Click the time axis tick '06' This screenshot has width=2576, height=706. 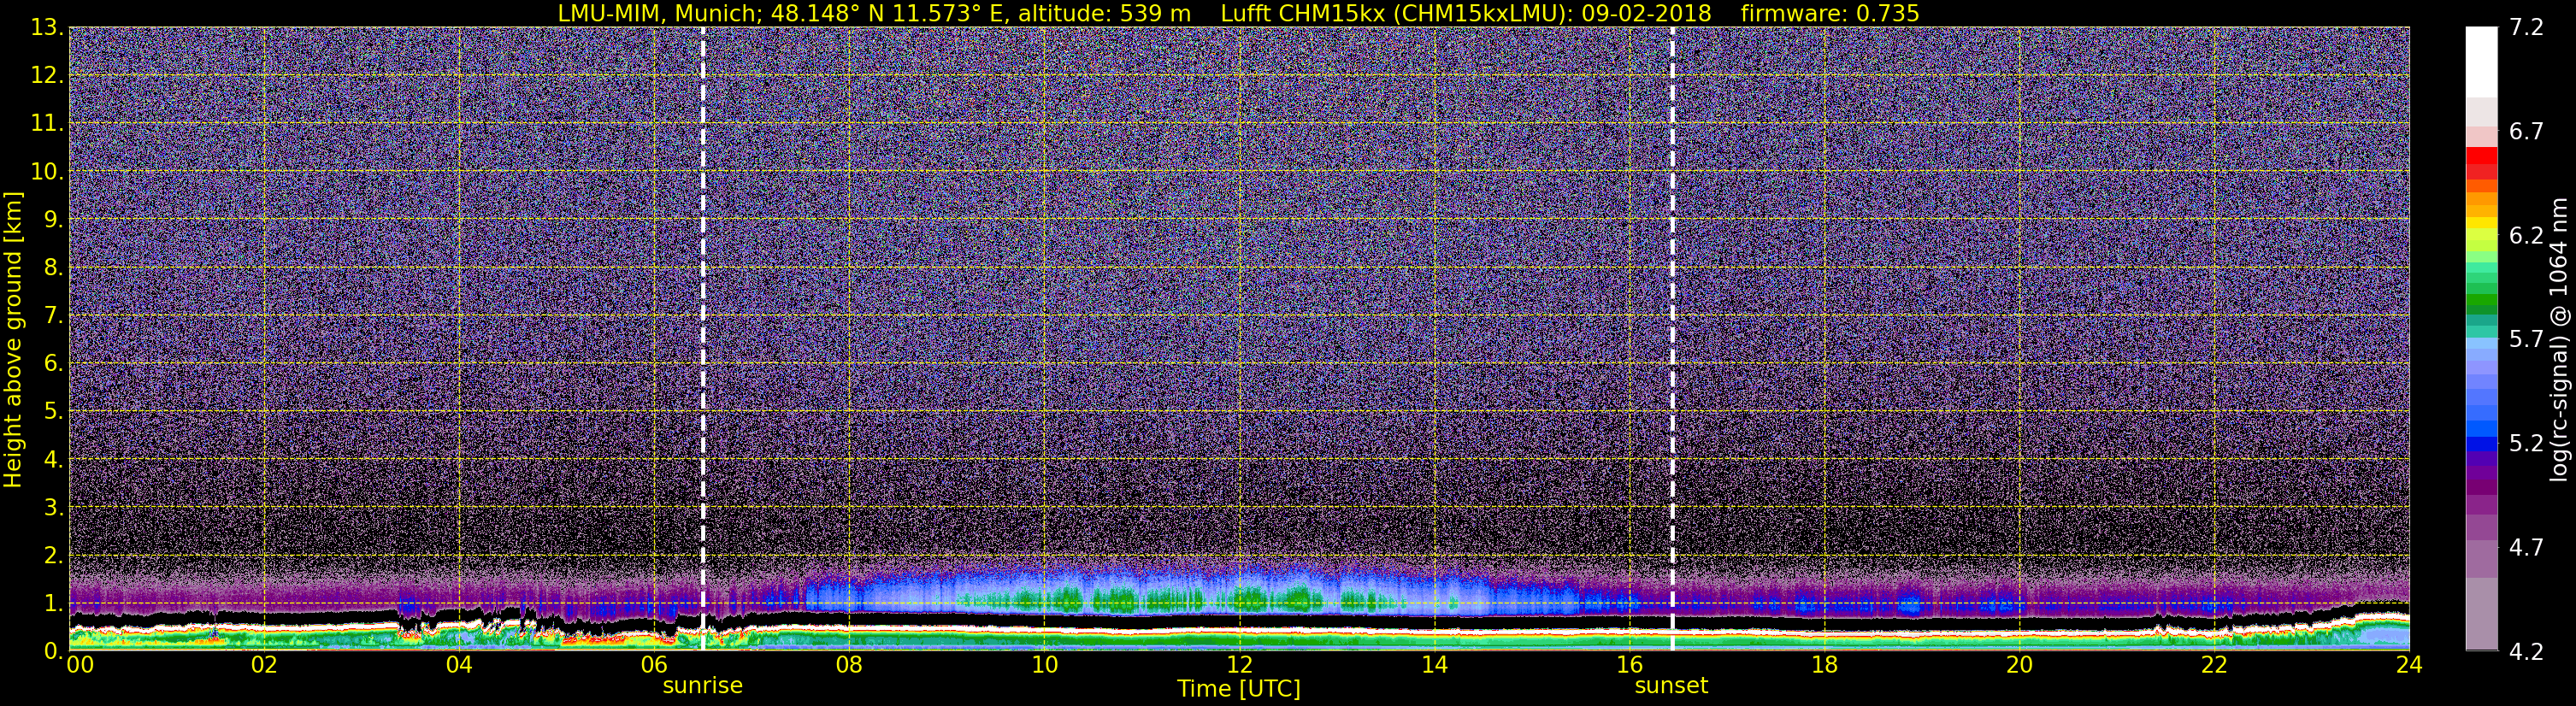point(654,665)
